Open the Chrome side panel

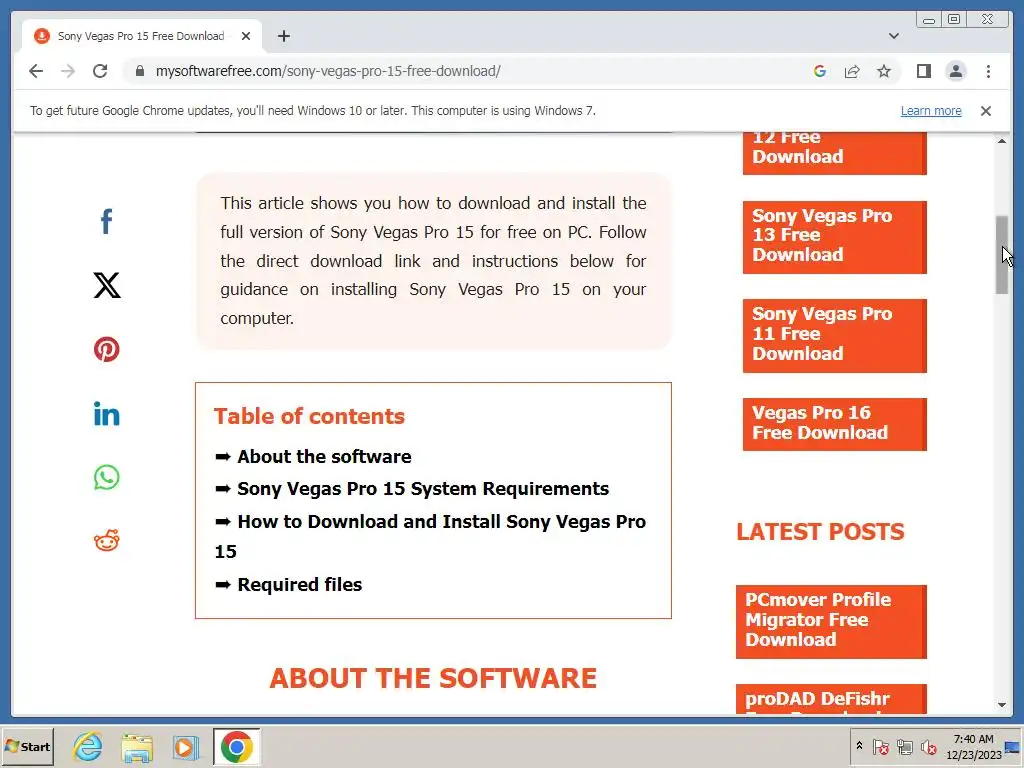click(923, 71)
